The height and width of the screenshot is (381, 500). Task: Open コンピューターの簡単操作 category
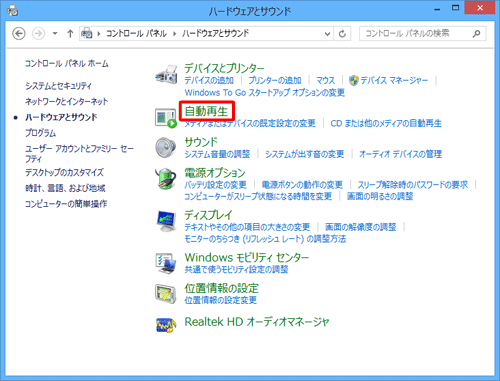(66, 204)
